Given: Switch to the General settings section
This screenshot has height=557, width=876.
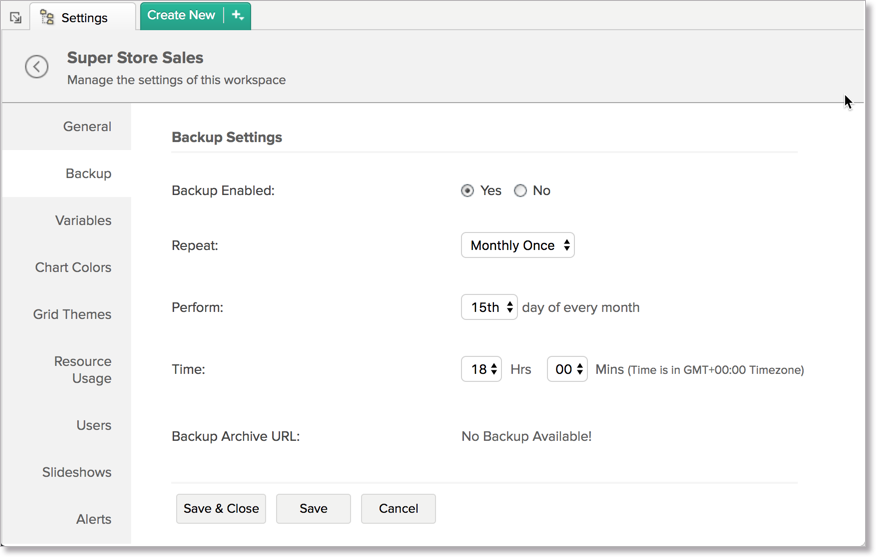Looking at the screenshot, I should pyautogui.click(x=87, y=127).
